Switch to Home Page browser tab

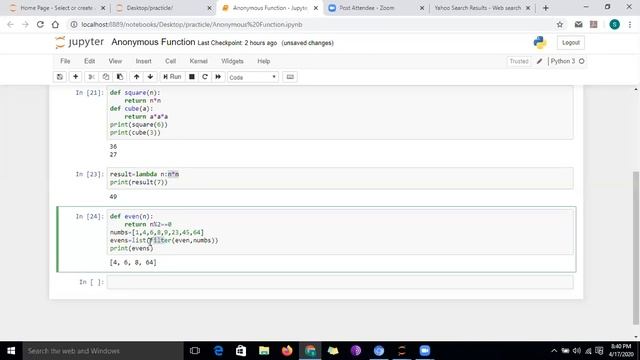56,8
